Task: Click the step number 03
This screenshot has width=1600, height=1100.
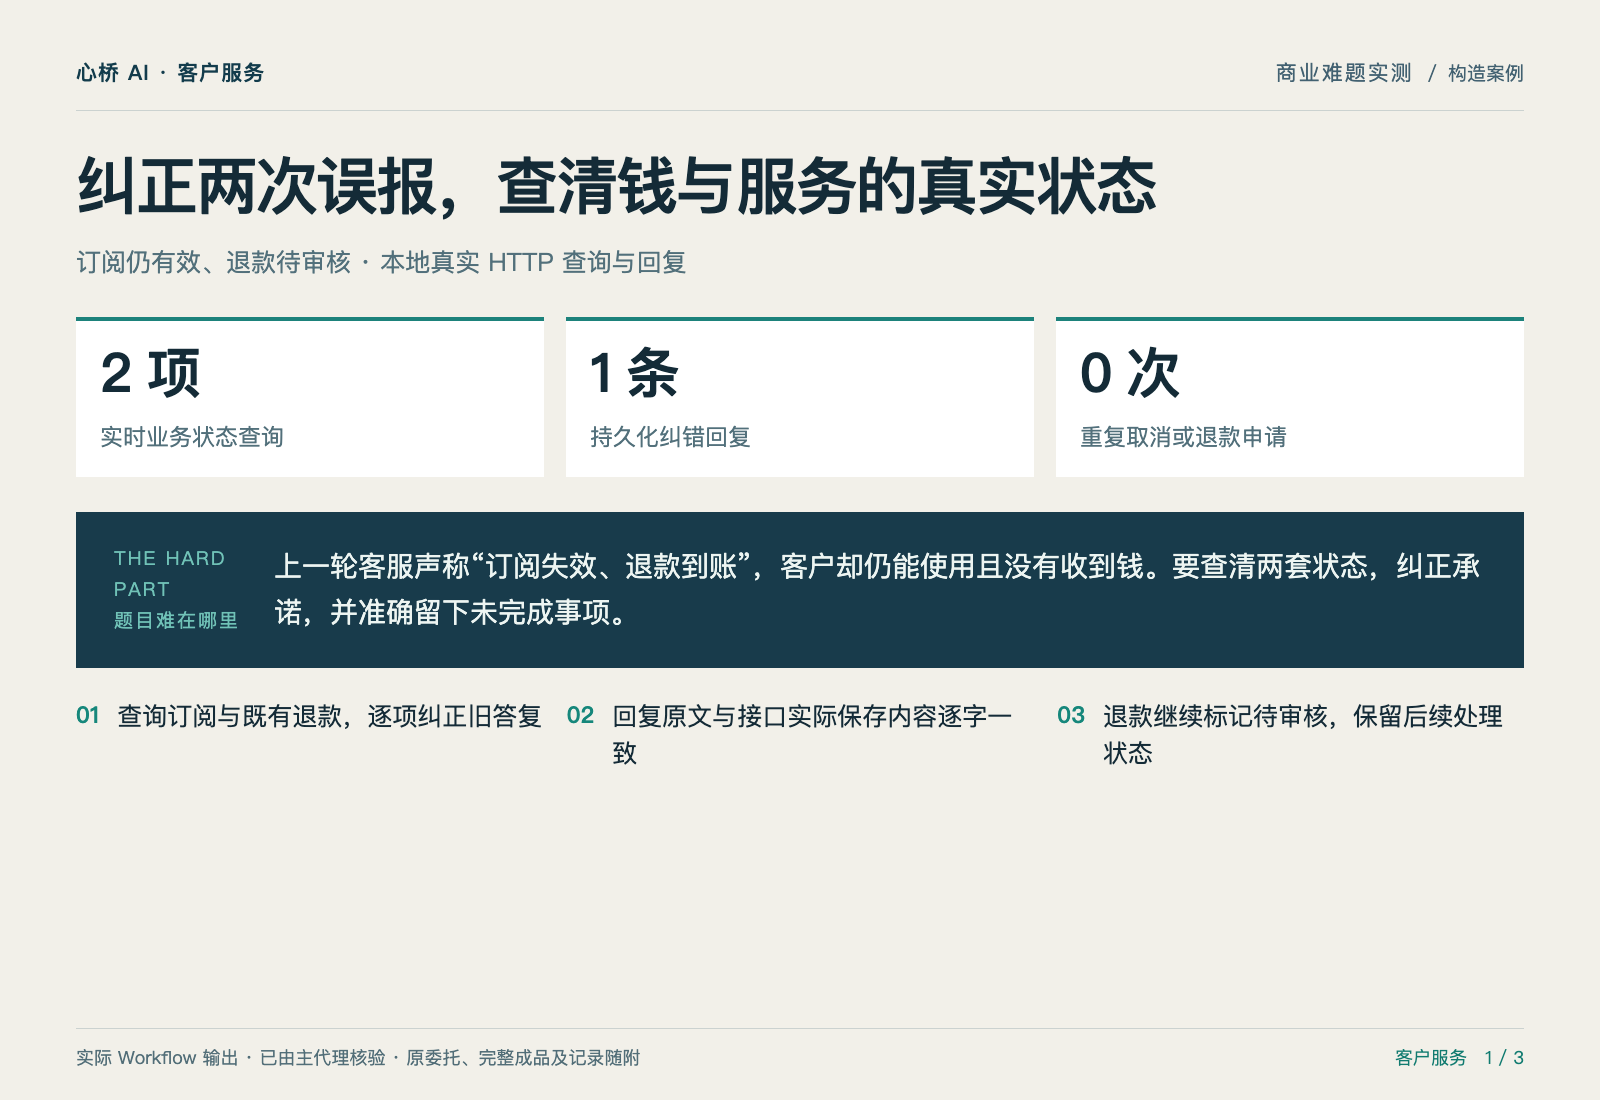Action: [x=1071, y=716]
